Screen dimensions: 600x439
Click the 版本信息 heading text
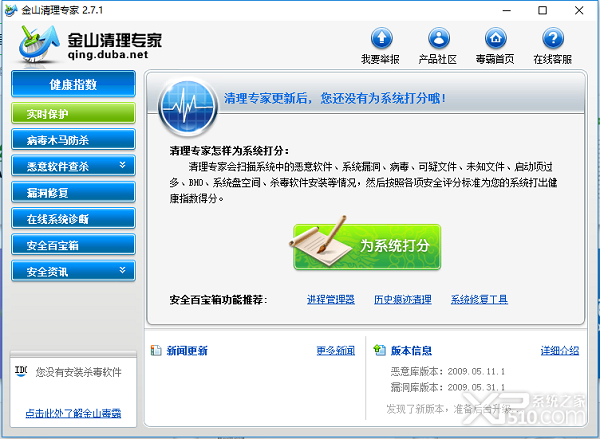411,351
